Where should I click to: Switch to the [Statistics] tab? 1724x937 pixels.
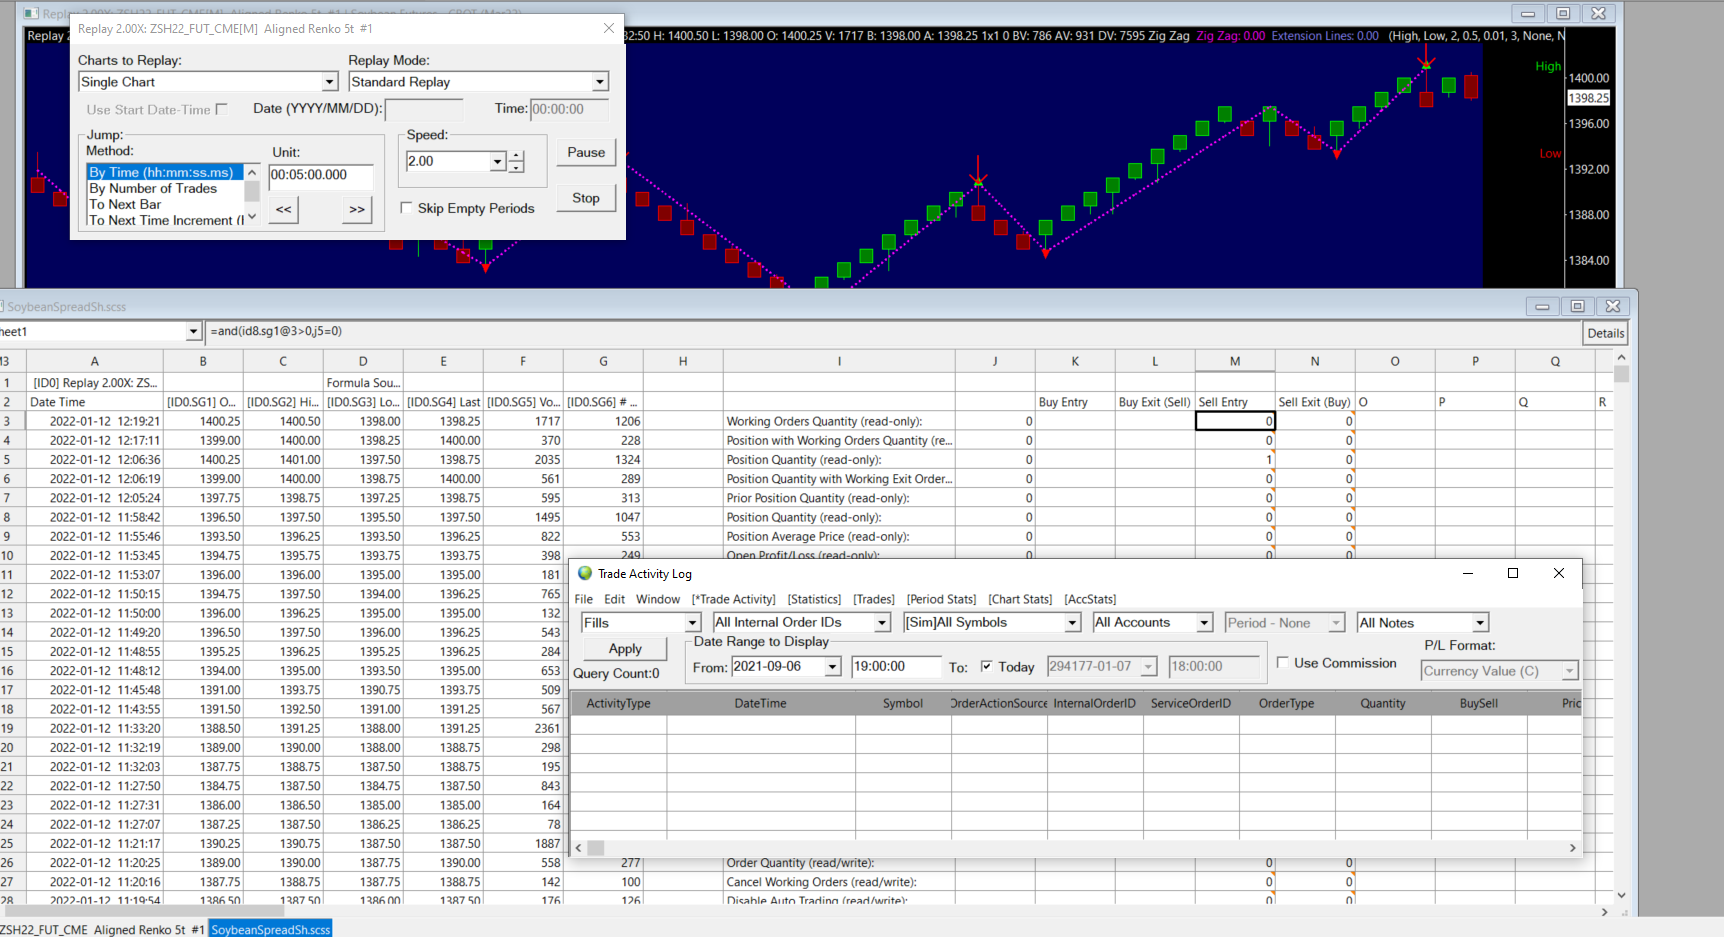[814, 599]
